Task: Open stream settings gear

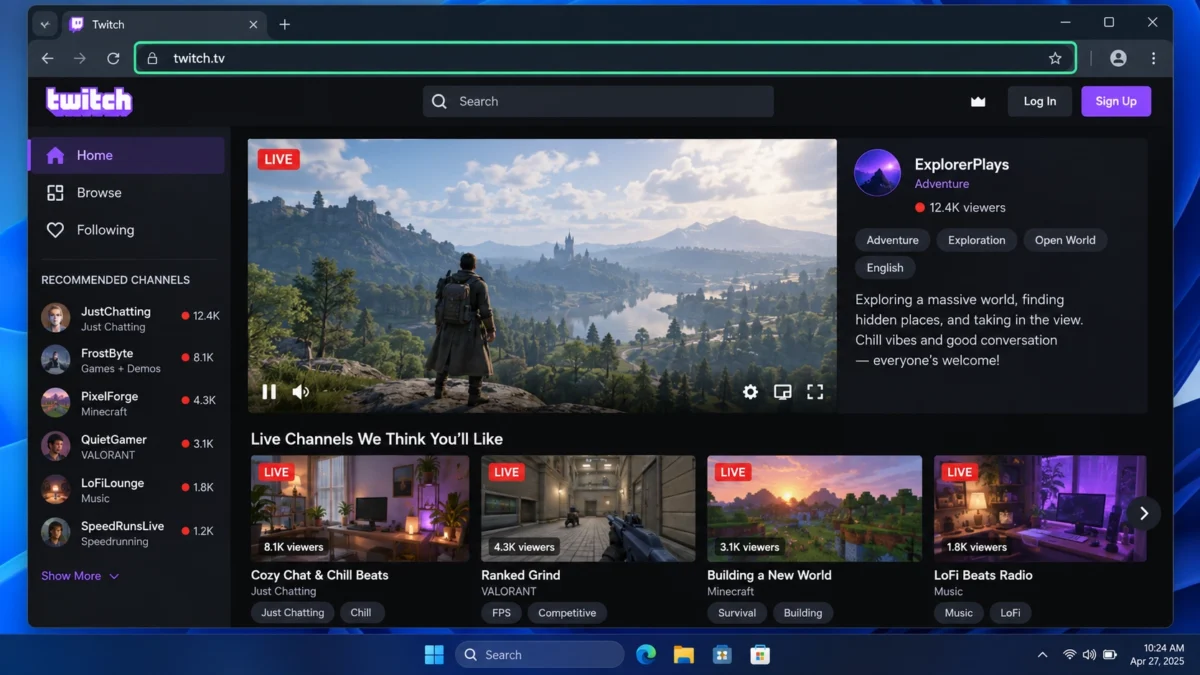Action: (750, 392)
